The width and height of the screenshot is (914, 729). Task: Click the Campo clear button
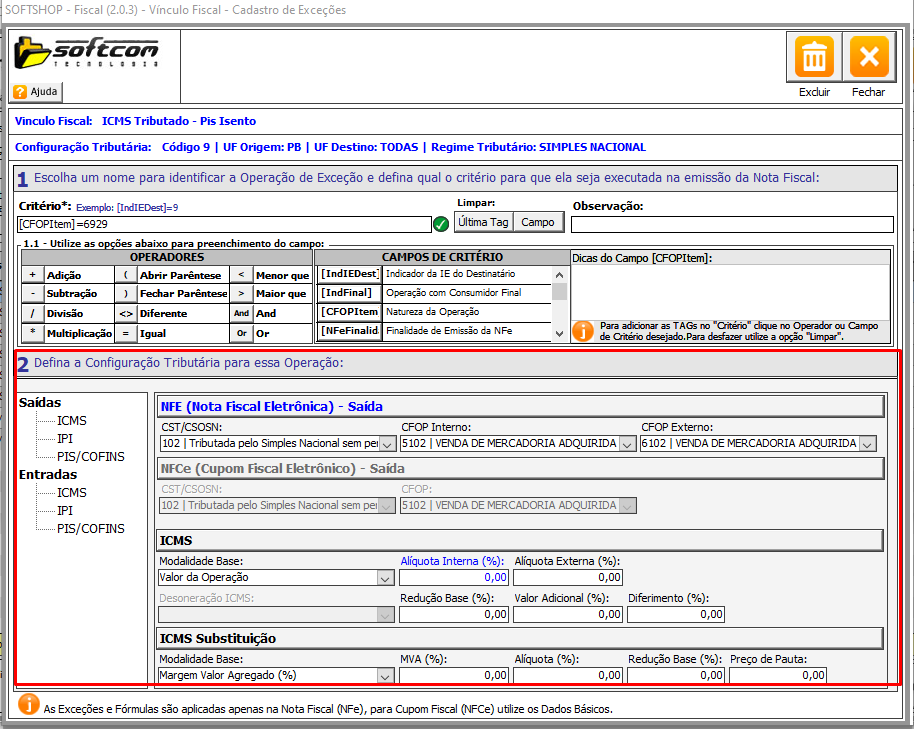coord(538,222)
